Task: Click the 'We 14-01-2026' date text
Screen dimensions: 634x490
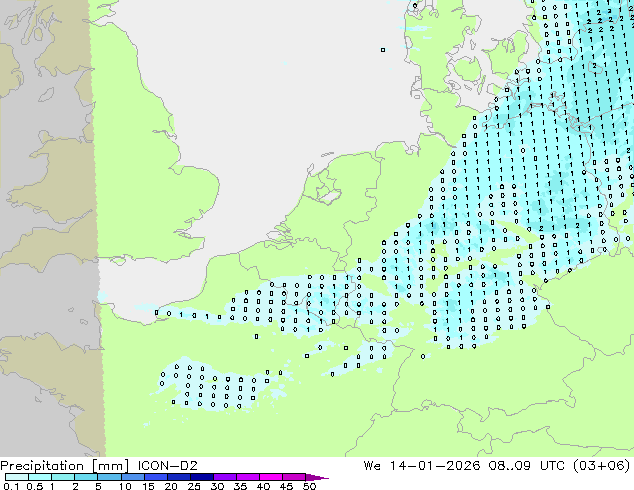Action: coord(422,465)
